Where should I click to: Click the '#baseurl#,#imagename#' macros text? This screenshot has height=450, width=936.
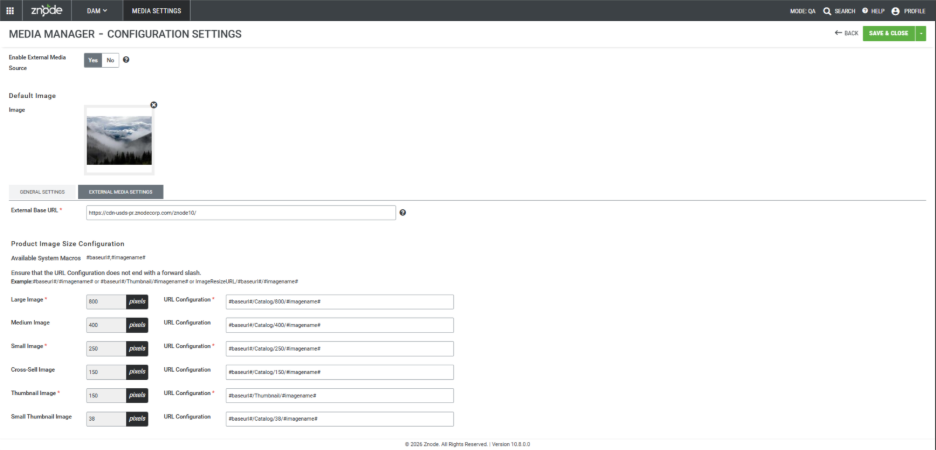[116, 258]
